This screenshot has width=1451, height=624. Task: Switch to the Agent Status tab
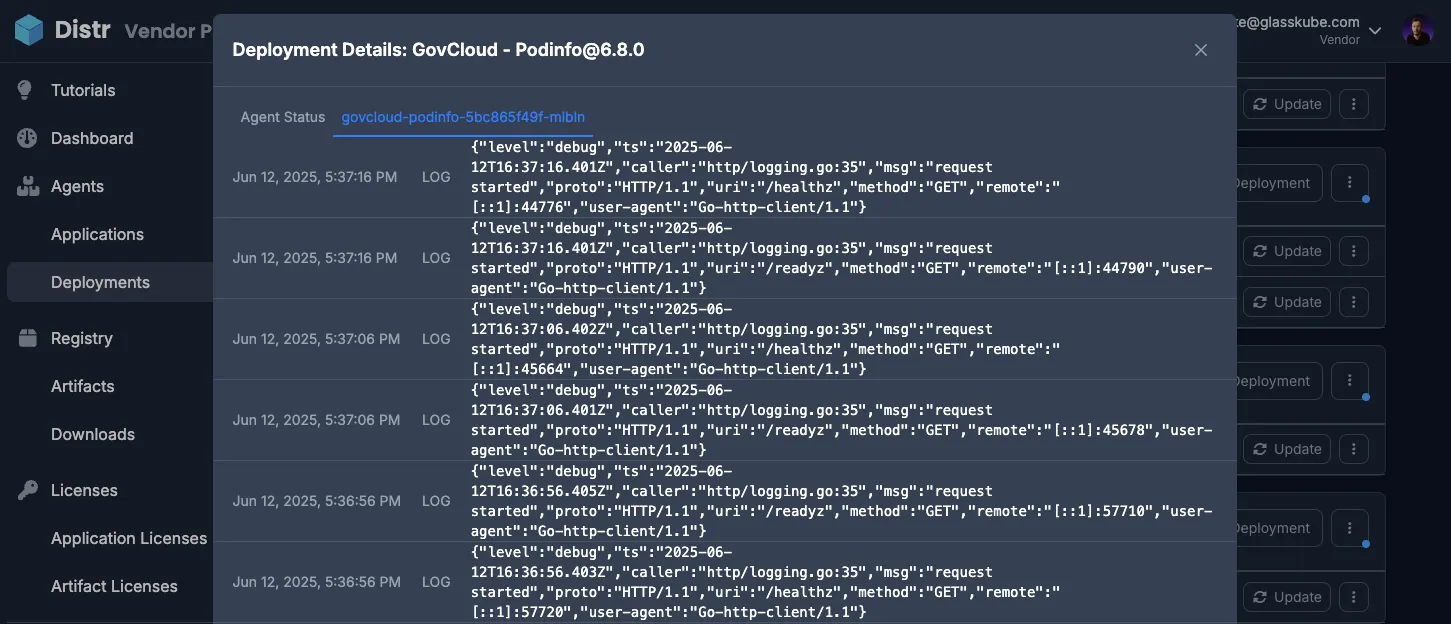pos(283,117)
